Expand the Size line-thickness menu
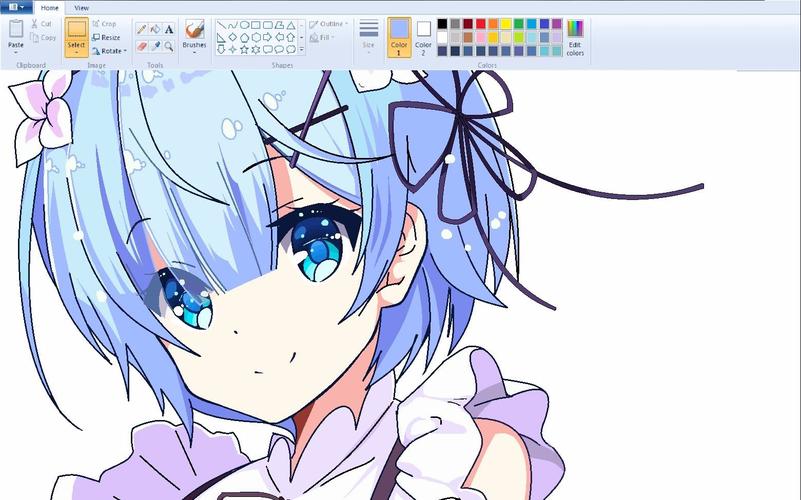Screen dimensions: 801x500 (x=368, y=37)
